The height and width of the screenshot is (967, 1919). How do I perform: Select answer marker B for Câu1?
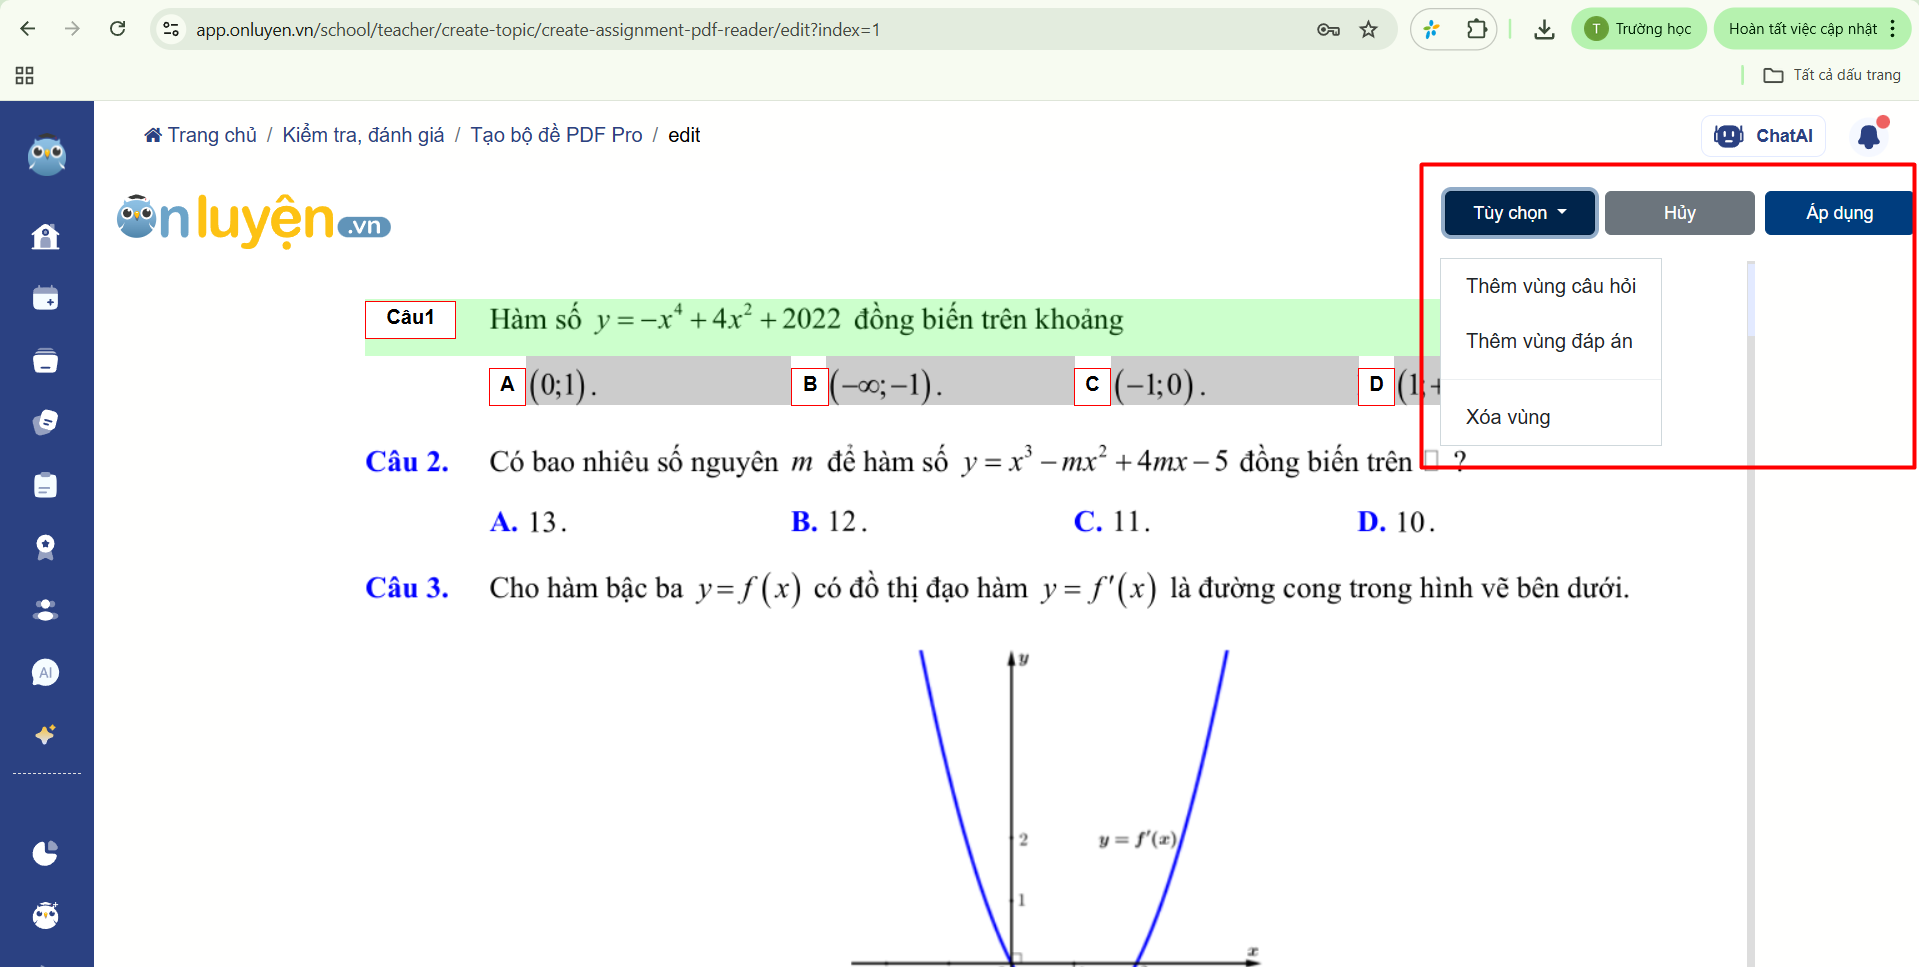click(809, 386)
